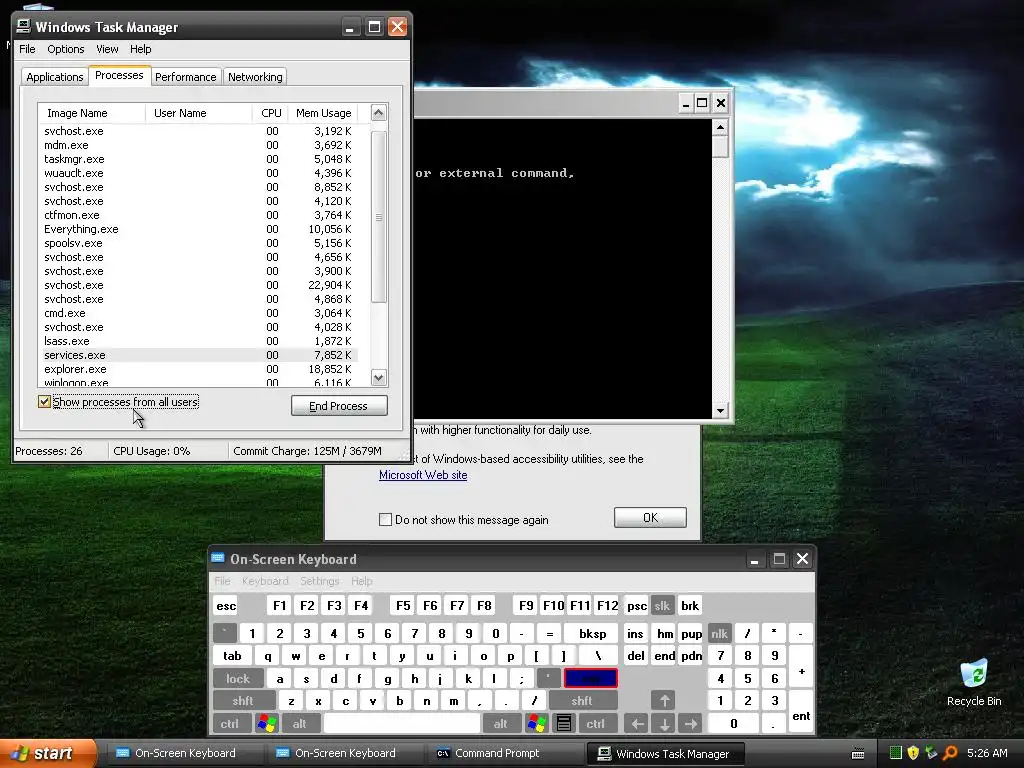Toggle the lock key on On-Screen Keyboard
The height and width of the screenshot is (768, 1024).
point(238,679)
